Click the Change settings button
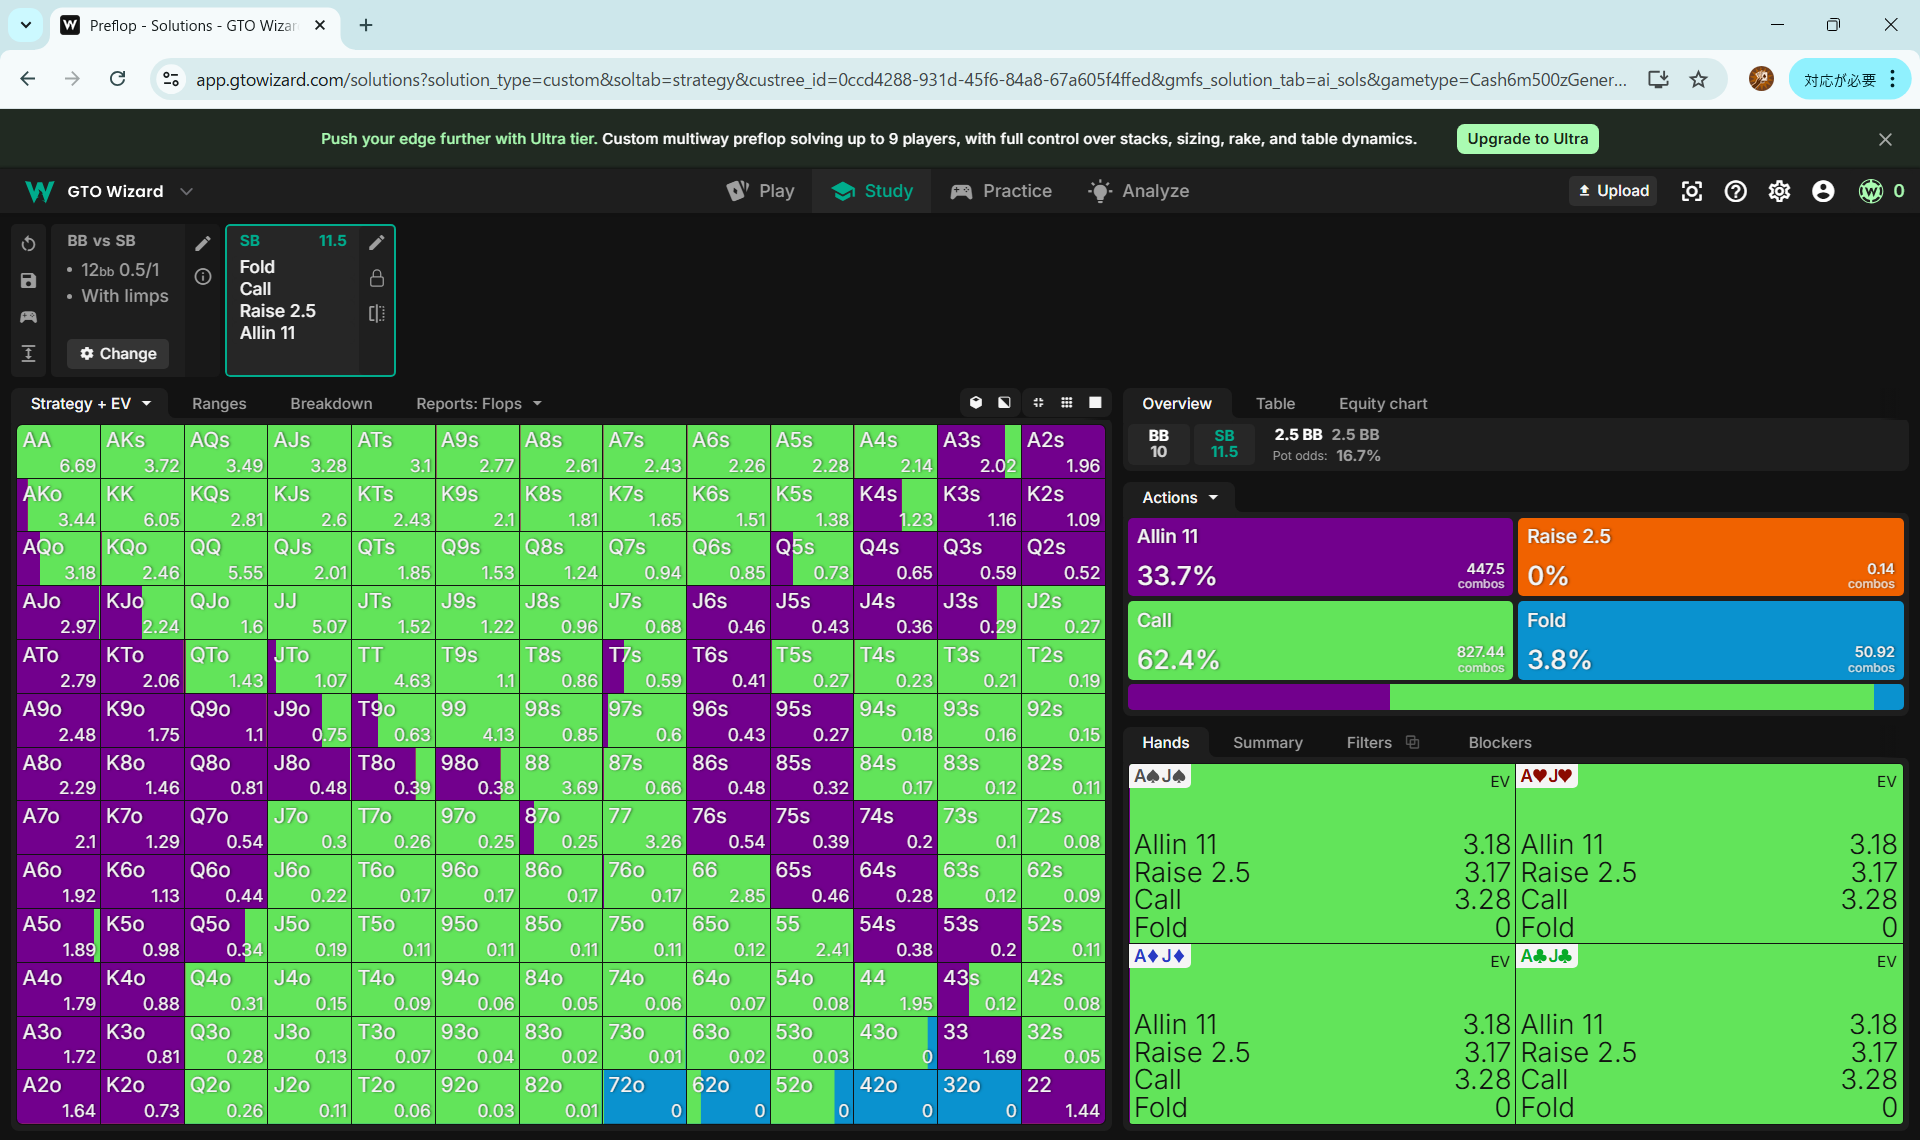Screen dimensions: 1920x1140 point(118,353)
